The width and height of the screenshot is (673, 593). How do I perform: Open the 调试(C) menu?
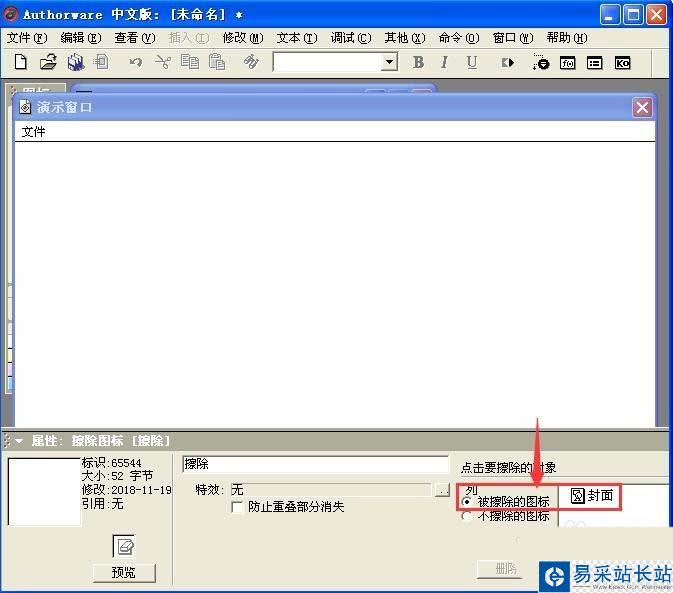(x=351, y=38)
